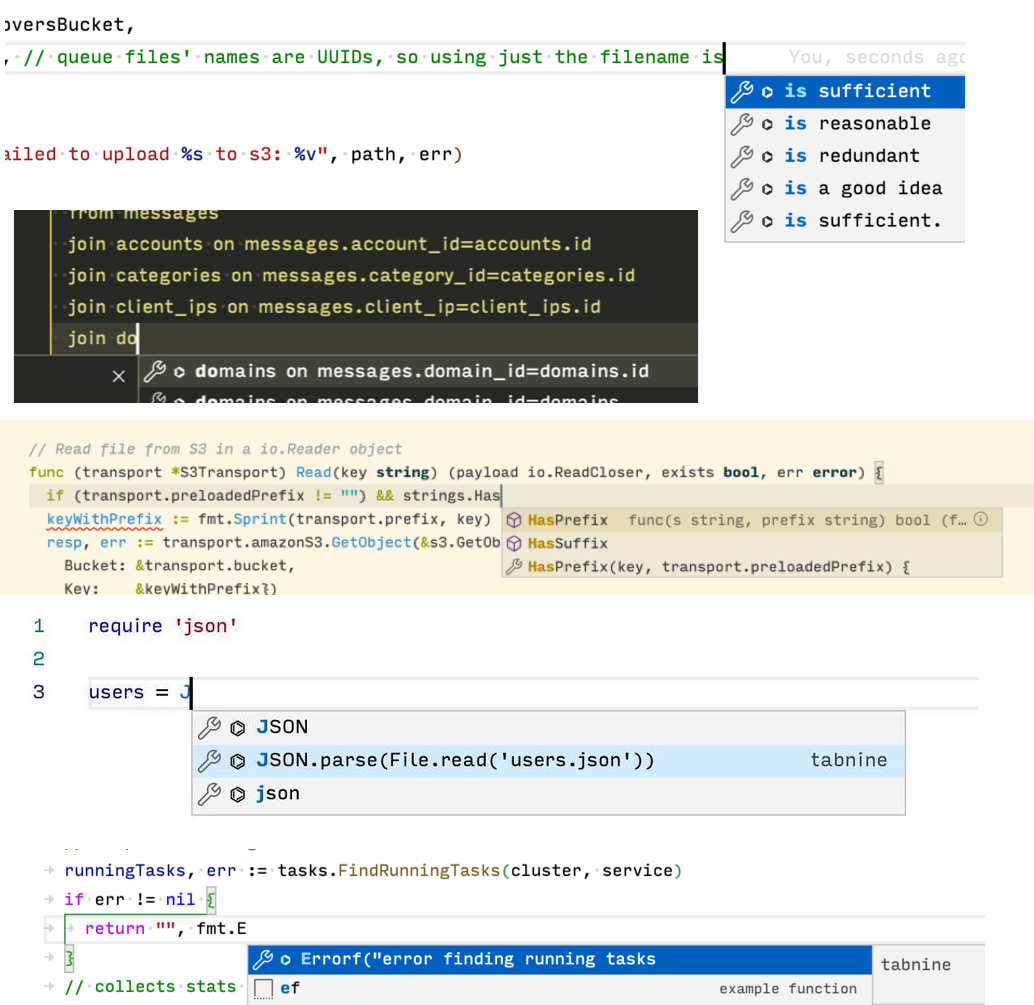Click the snippet box icon beside 'ef'

click(x=263, y=989)
